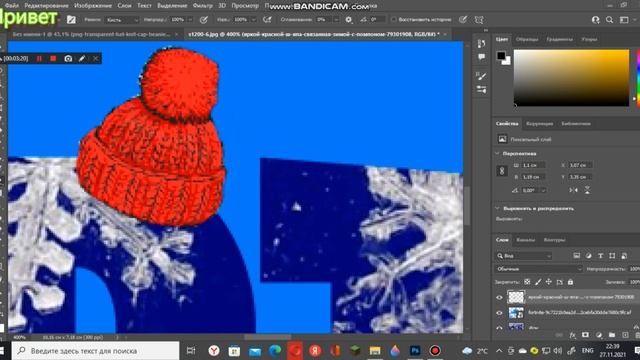Toggle lock position move icon
Viewport: 640px width, 360px height.
click(x=549, y=282)
